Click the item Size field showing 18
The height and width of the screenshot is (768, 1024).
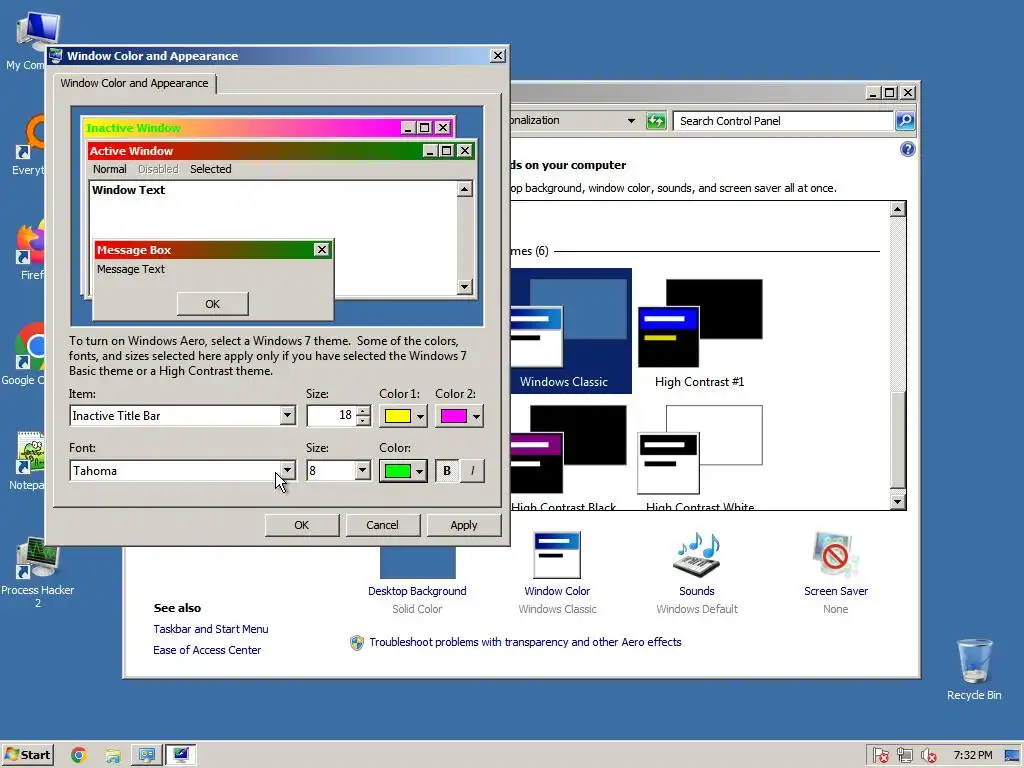[x=332, y=415]
